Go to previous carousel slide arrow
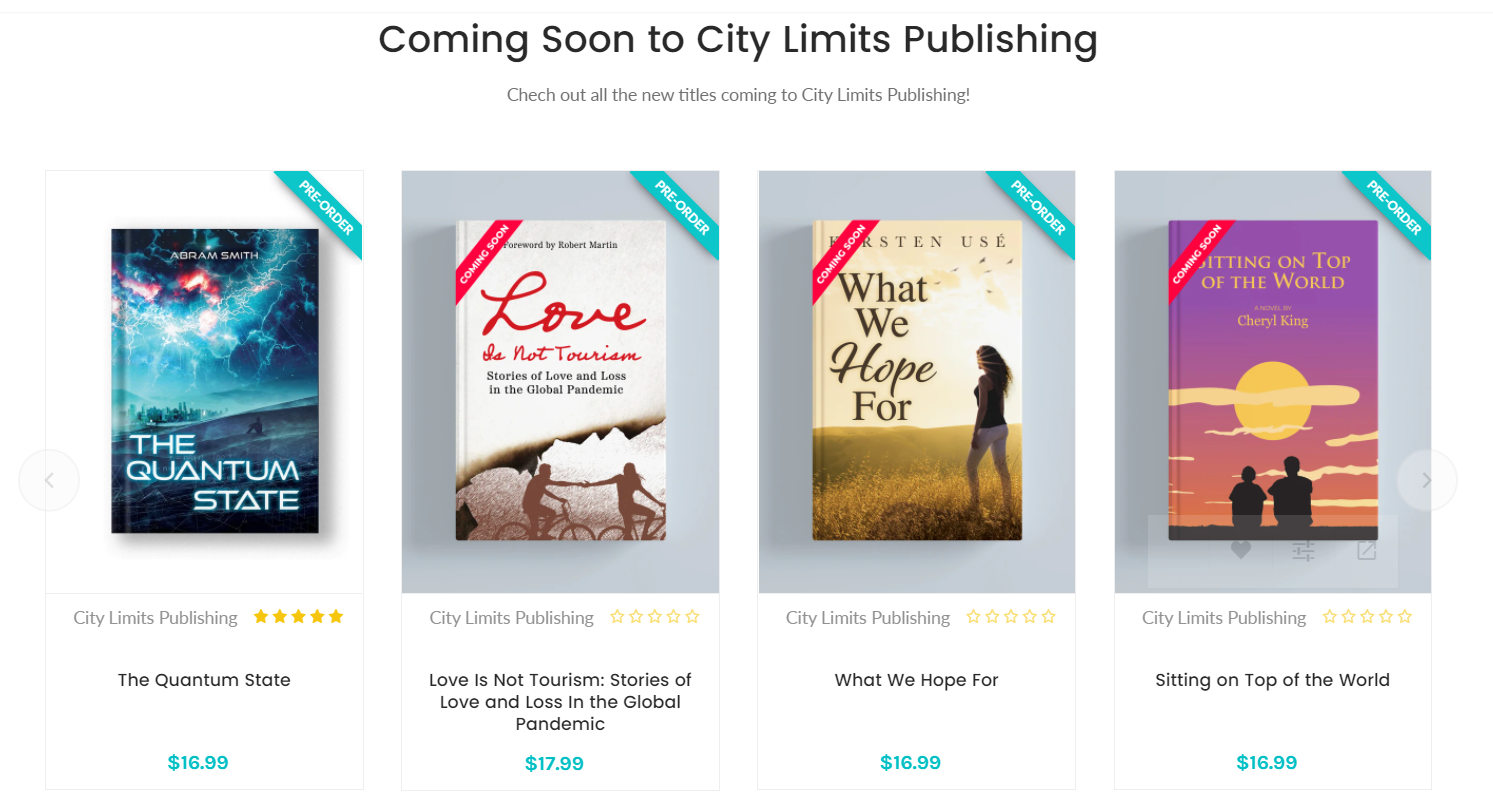Screen dimensions: 1493x795 pos(49,480)
